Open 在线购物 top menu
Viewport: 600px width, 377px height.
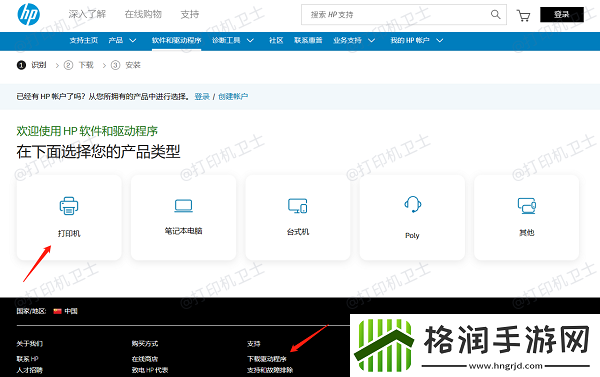[143, 15]
